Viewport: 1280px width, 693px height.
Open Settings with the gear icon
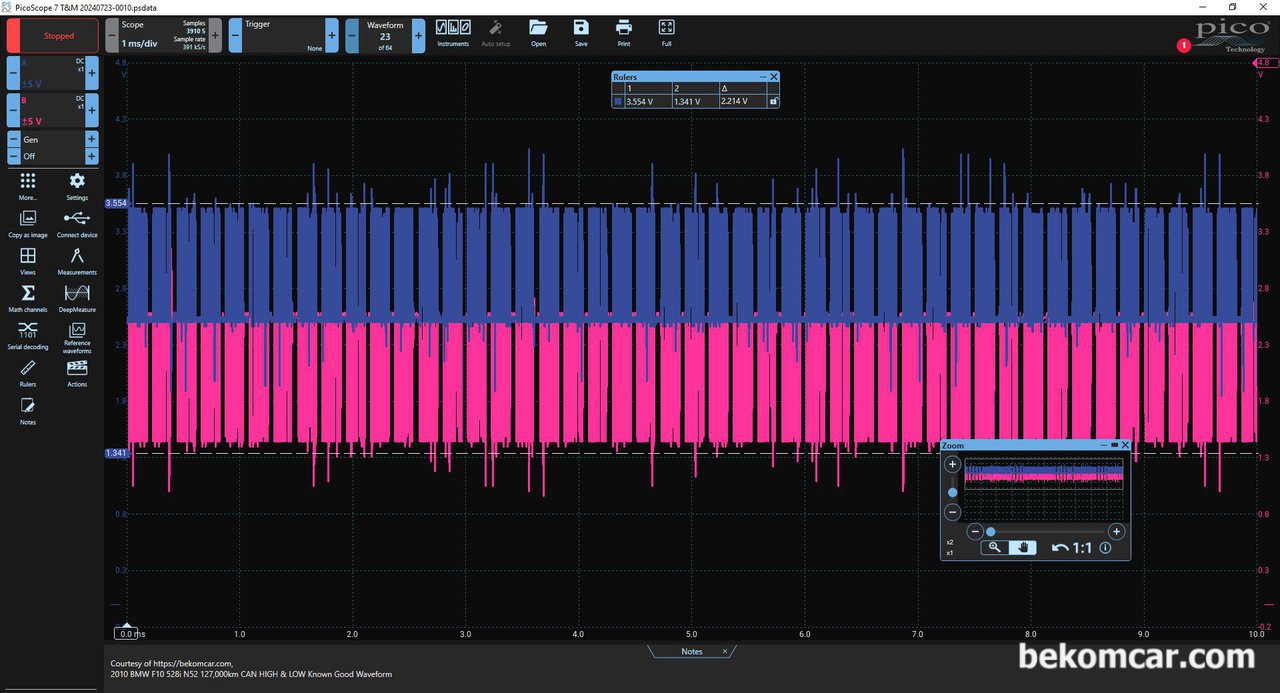tap(77, 185)
